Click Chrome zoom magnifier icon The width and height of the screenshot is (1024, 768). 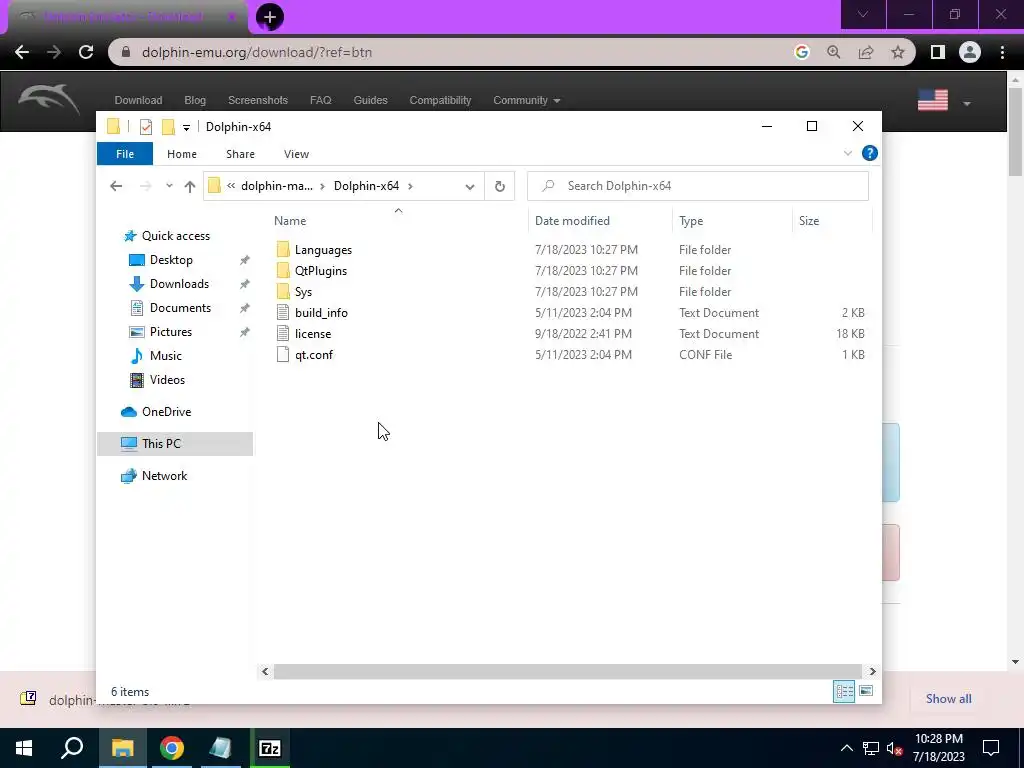(834, 52)
